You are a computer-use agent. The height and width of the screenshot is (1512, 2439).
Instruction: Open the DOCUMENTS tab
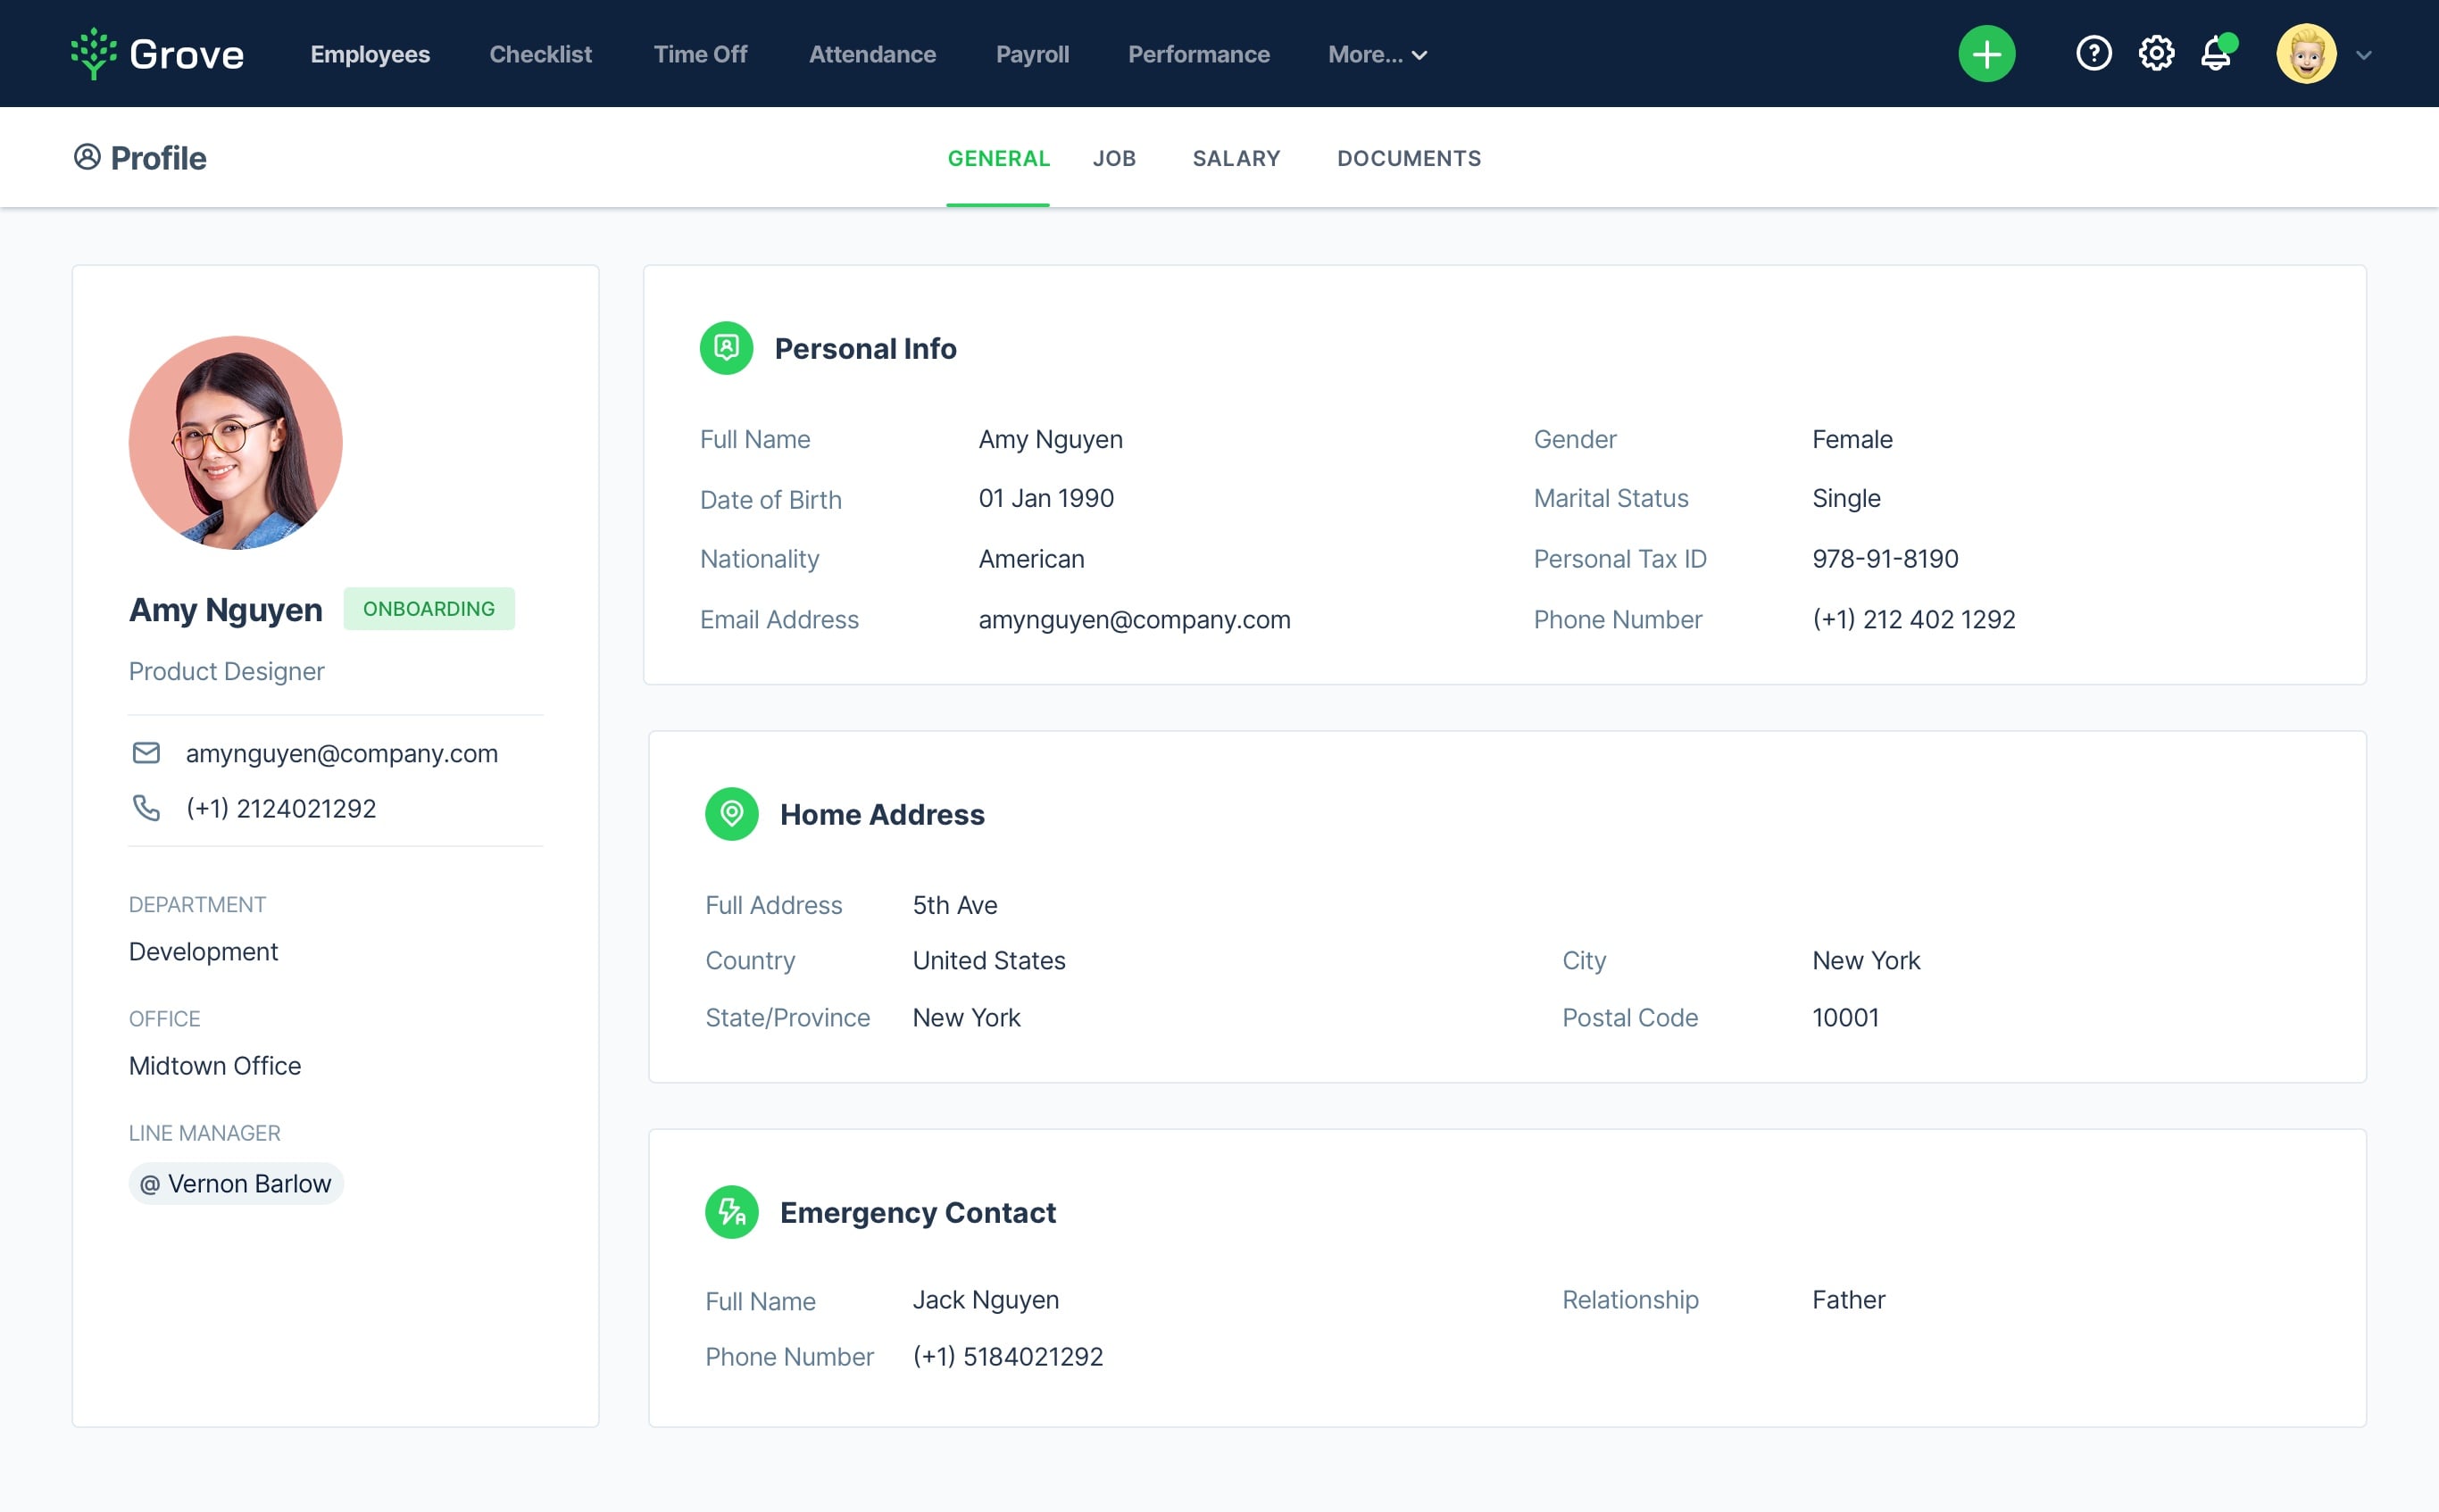[x=1408, y=158]
